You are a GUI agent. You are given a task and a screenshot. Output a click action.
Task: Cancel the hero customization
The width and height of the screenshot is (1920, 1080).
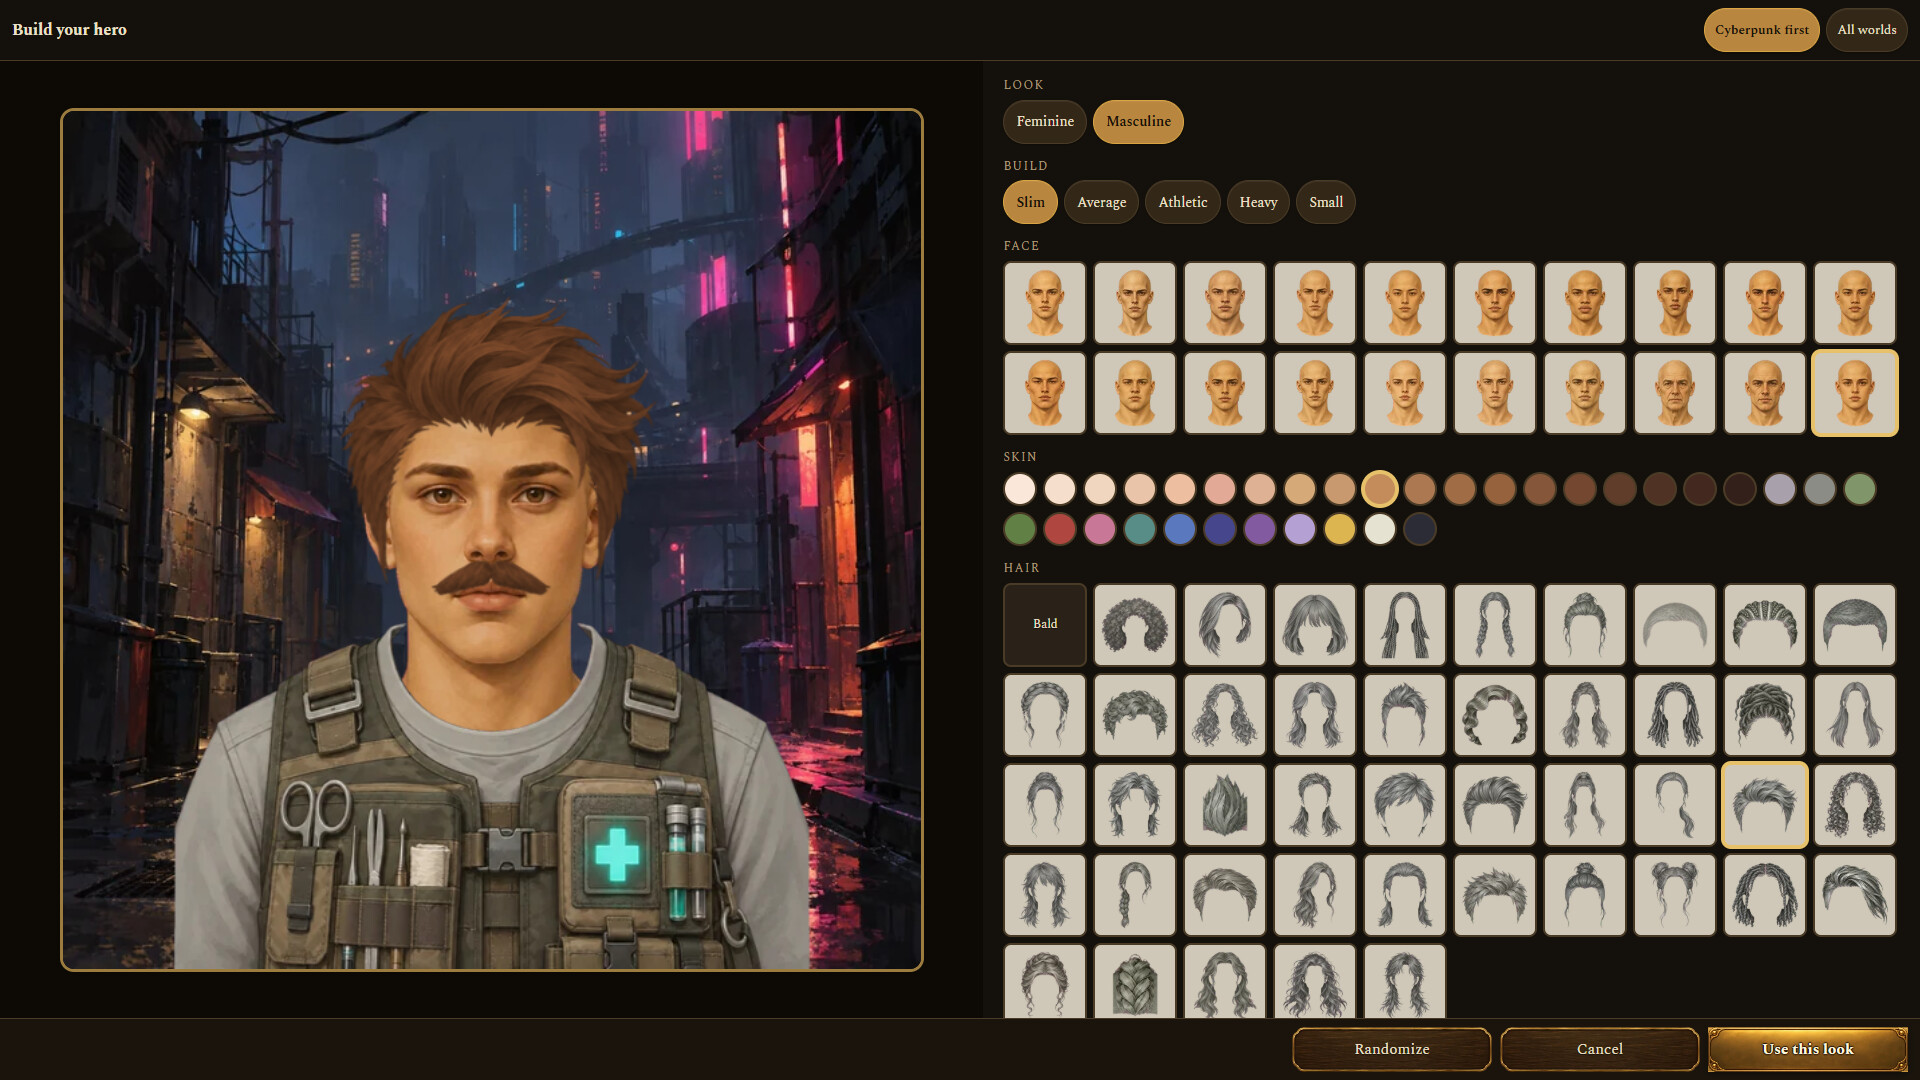point(1600,1049)
